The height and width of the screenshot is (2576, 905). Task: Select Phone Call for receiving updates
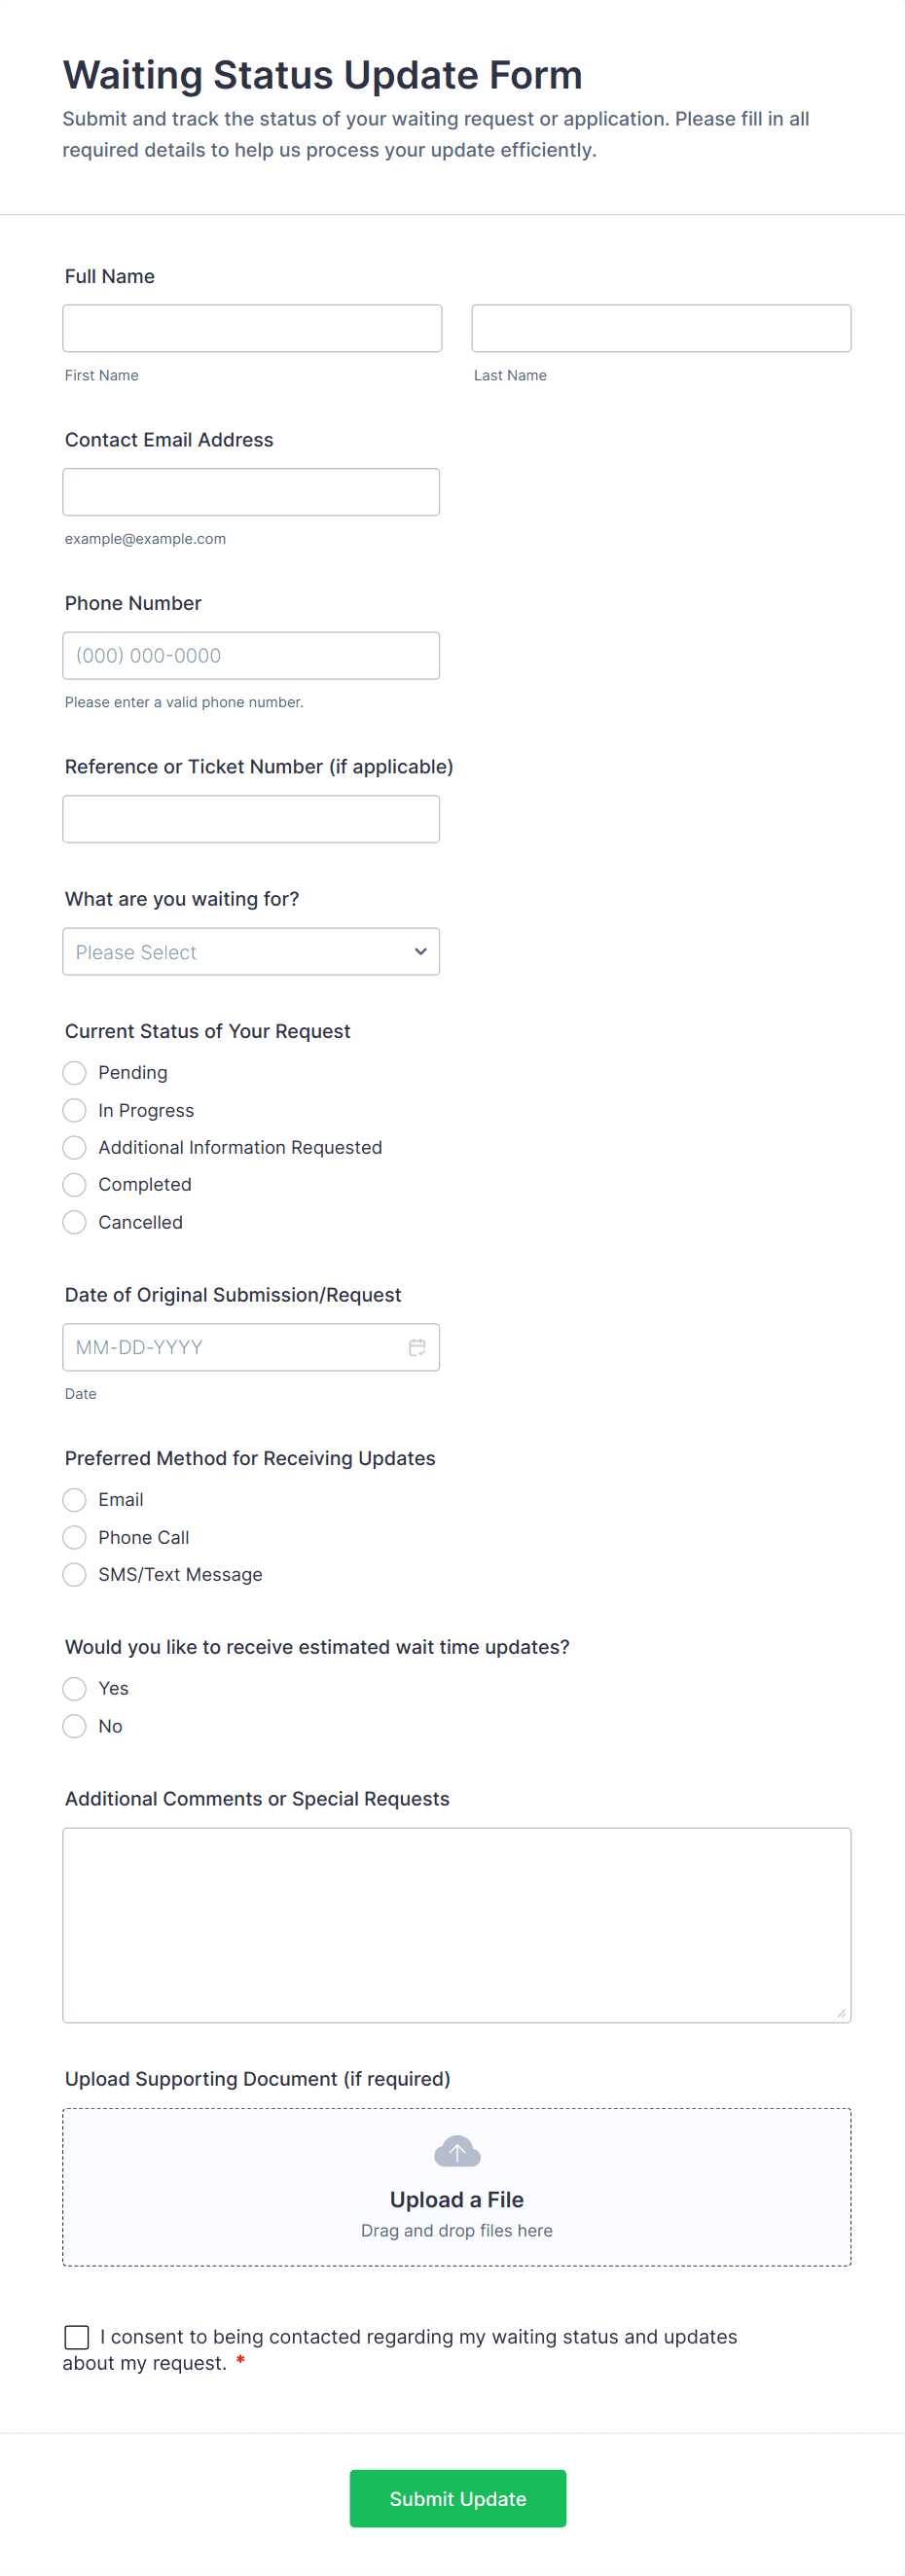[74, 1537]
